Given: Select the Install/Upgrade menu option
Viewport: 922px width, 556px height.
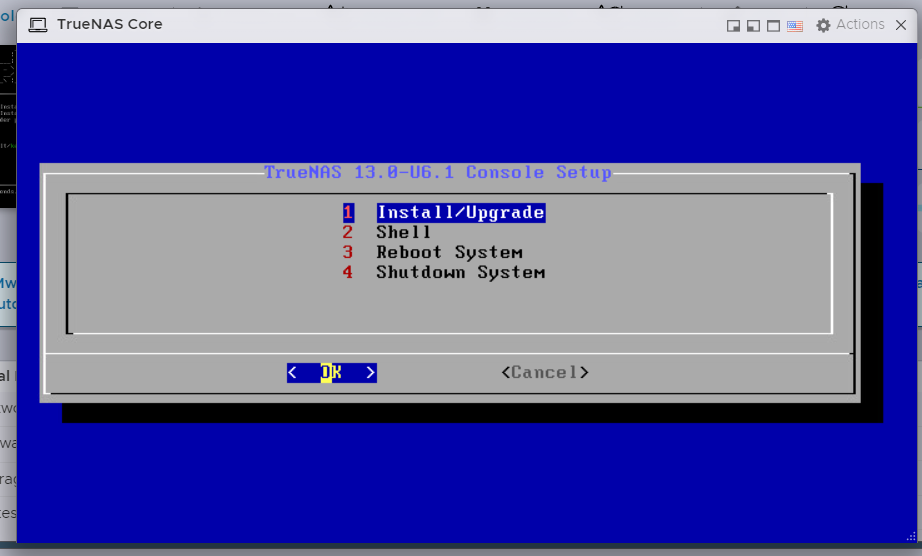Looking at the screenshot, I should (460, 212).
